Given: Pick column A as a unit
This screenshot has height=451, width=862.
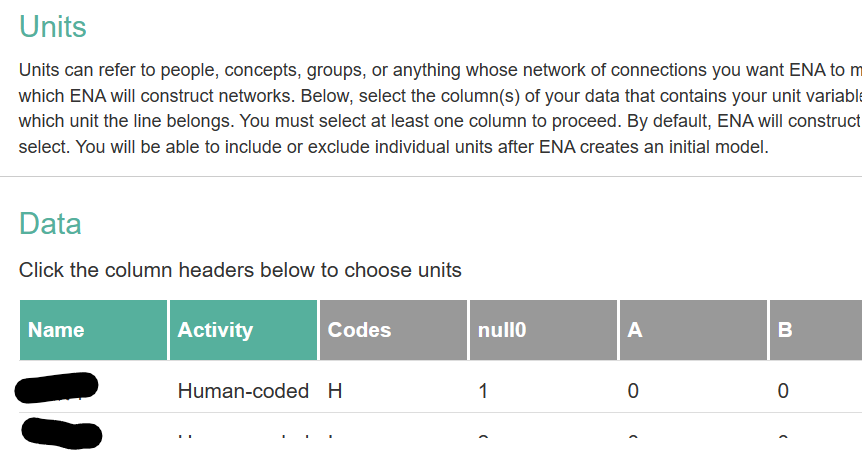Looking at the screenshot, I should [x=693, y=330].
